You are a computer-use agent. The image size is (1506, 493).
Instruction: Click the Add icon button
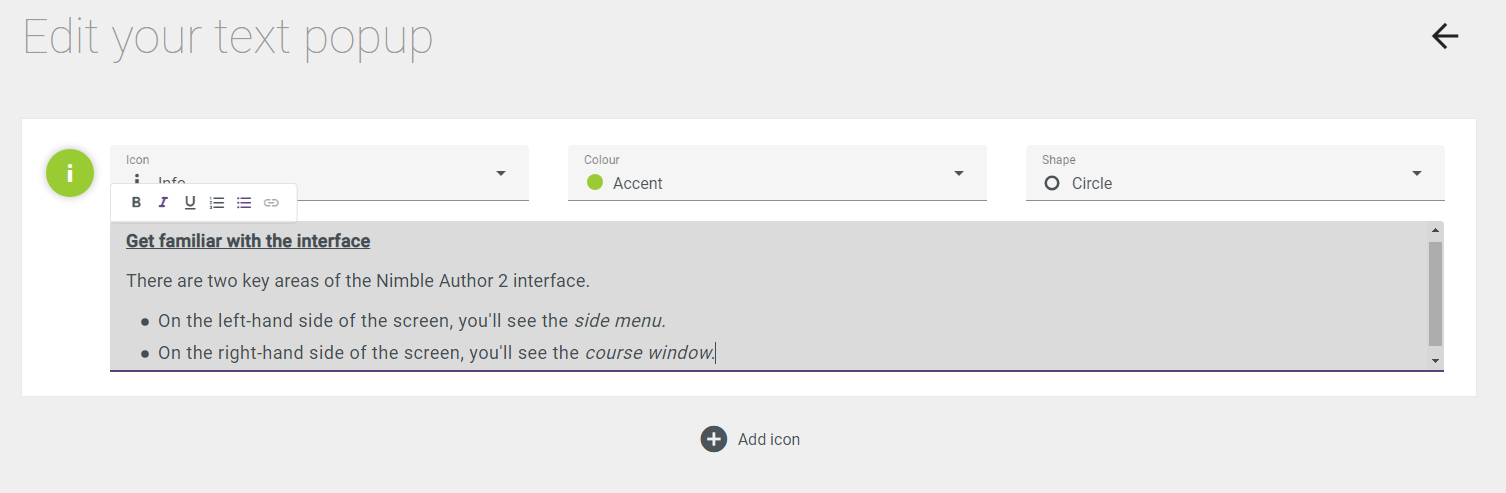pos(750,439)
